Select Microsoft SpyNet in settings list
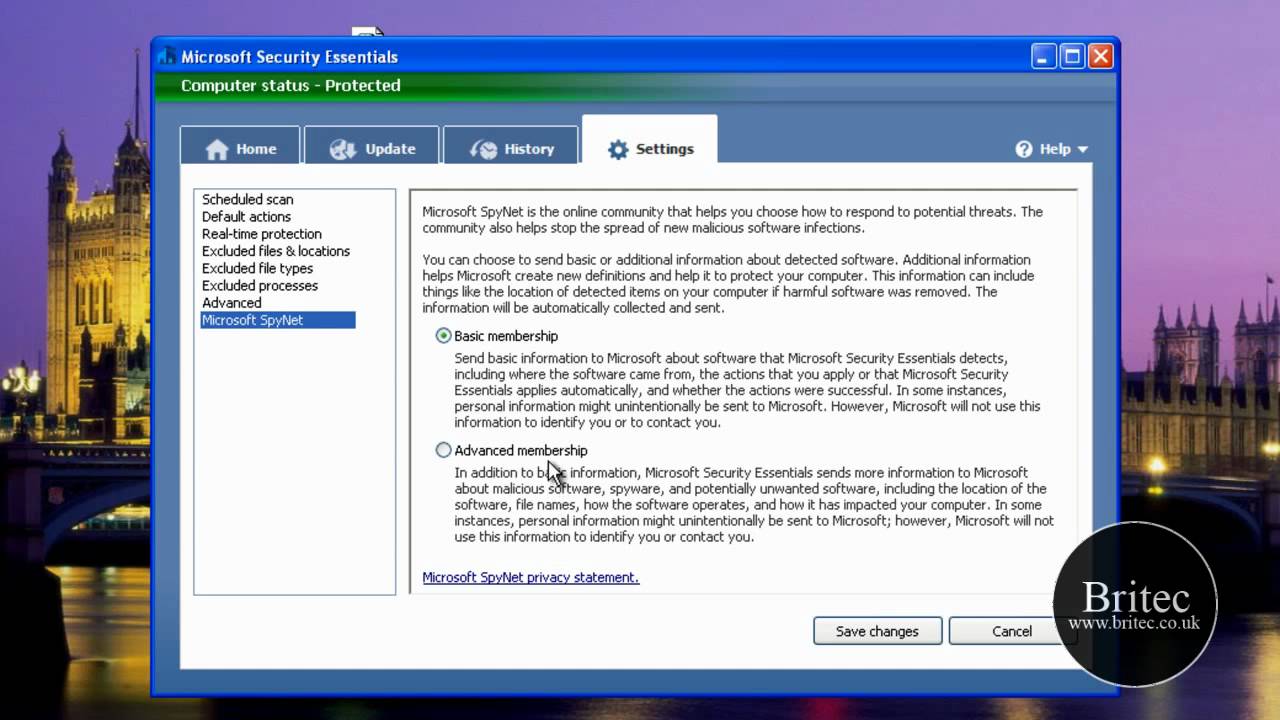The height and width of the screenshot is (720, 1280). tap(278, 320)
